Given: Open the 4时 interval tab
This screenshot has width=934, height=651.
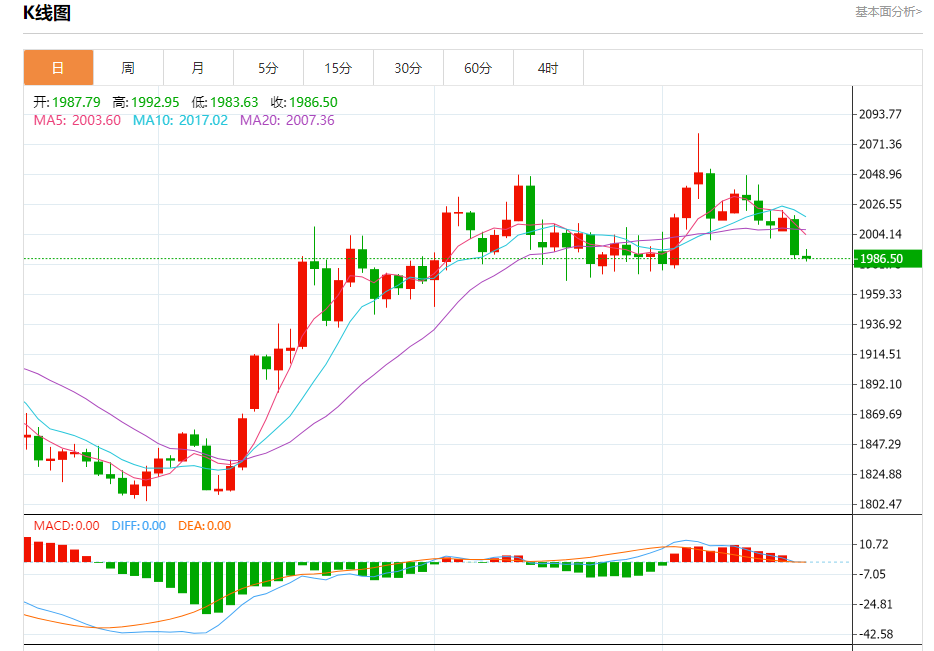Looking at the screenshot, I should [548, 68].
